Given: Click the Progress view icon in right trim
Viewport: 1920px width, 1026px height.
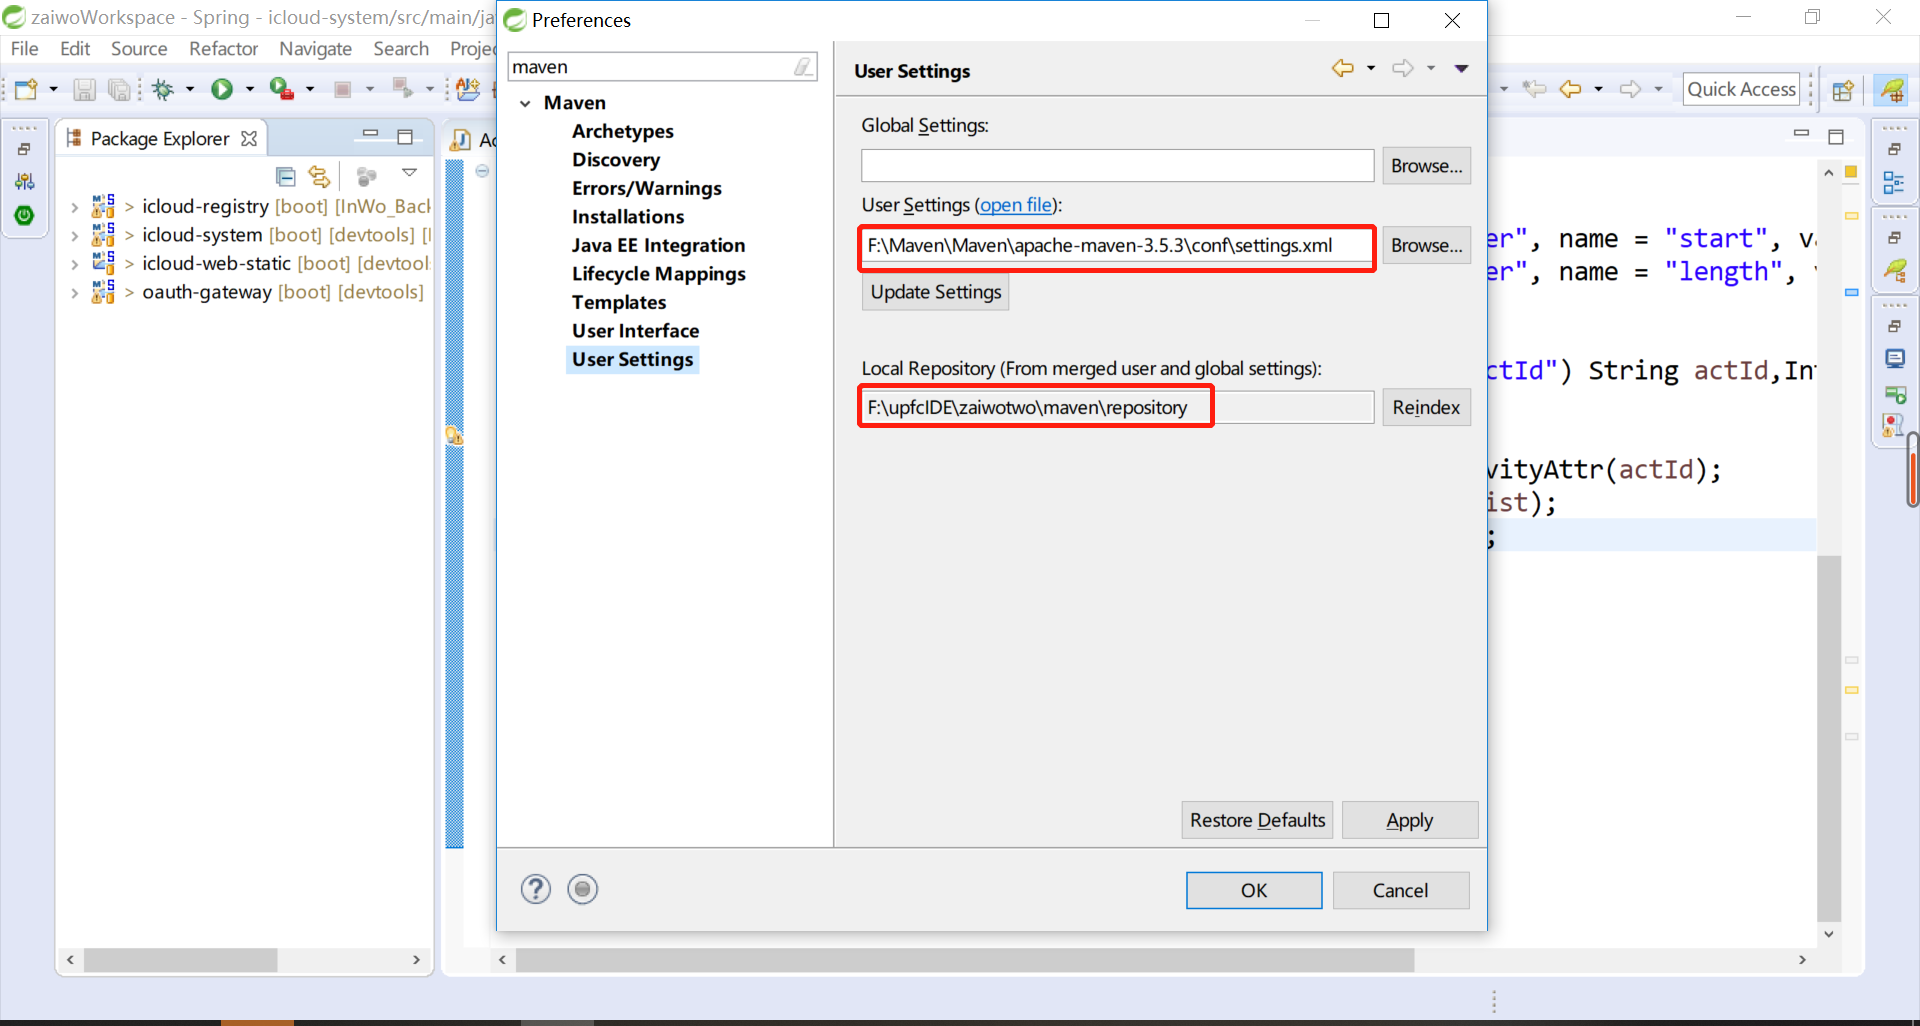Looking at the screenshot, I should 1894,393.
